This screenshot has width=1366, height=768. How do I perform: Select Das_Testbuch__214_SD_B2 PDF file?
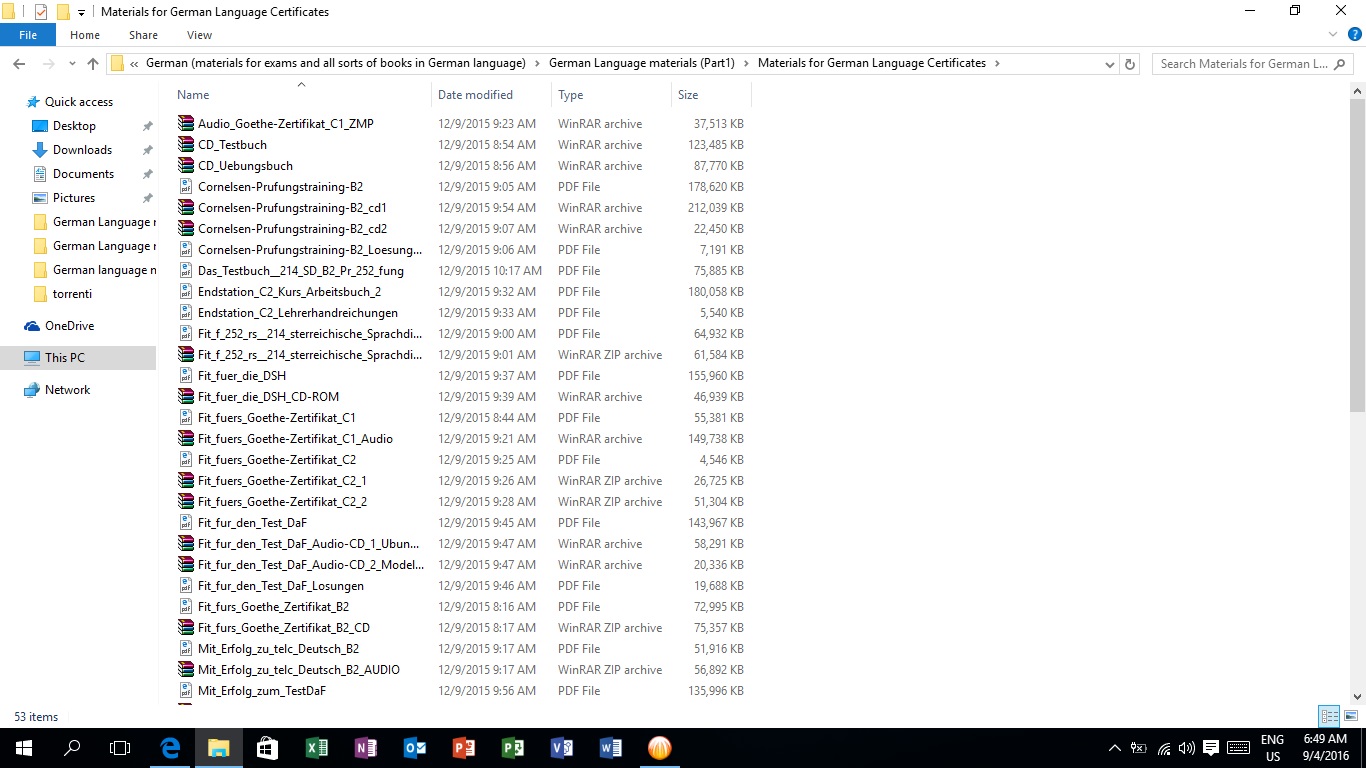[x=300, y=271]
